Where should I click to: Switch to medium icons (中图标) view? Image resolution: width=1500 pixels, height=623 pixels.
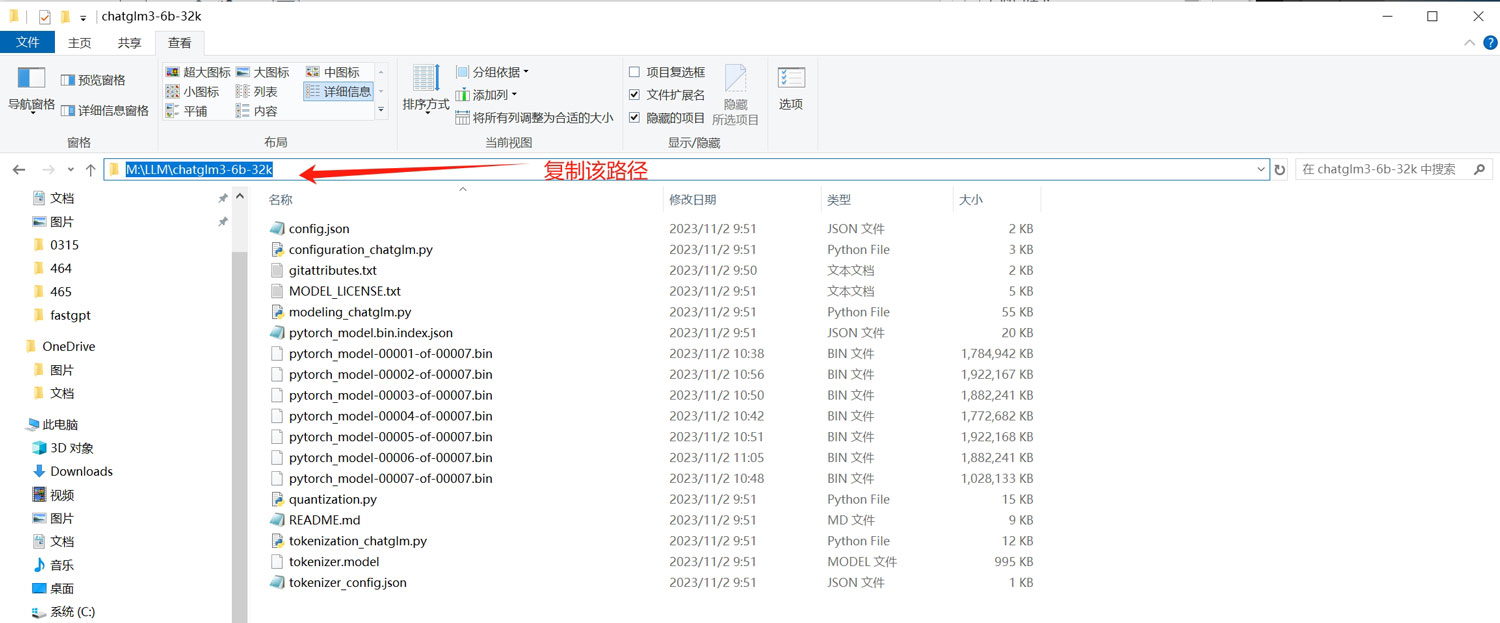pyautogui.click(x=333, y=72)
